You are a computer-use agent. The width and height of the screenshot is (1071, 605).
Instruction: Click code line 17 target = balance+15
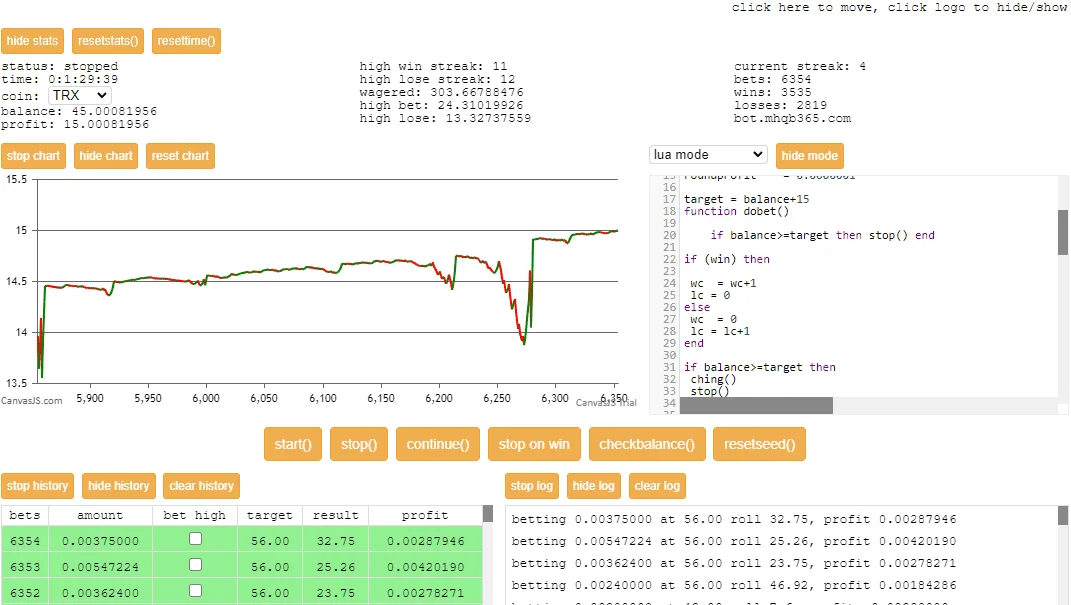747,199
